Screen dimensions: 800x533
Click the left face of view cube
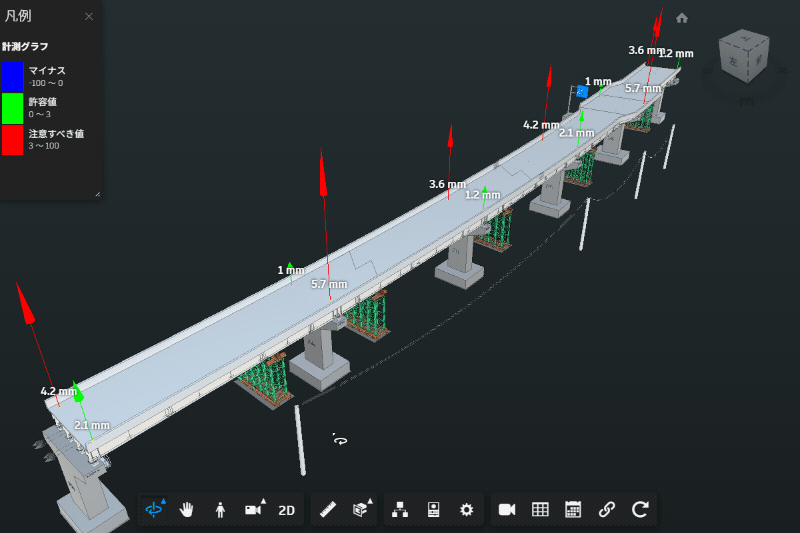point(735,60)
